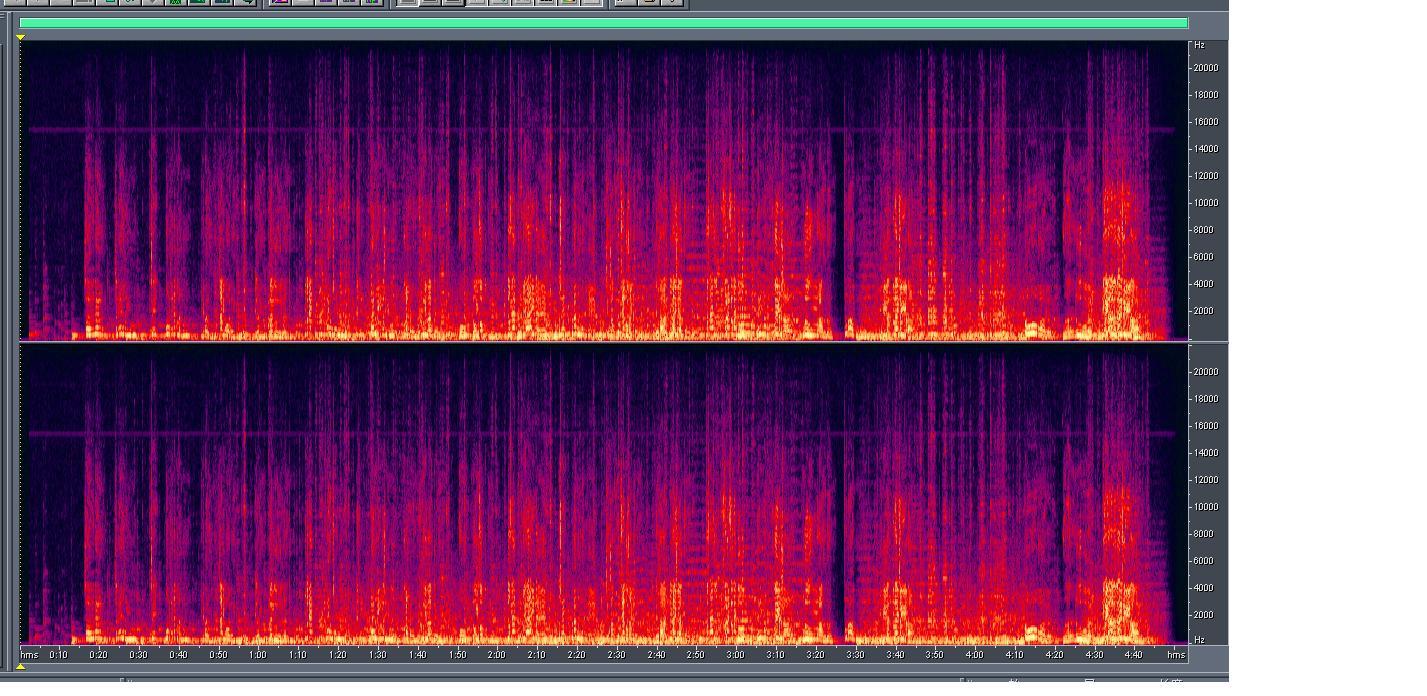Click the 12000 Hz label of the left channel
This screenshot has width=1427, height=696.
(1205, 176)
